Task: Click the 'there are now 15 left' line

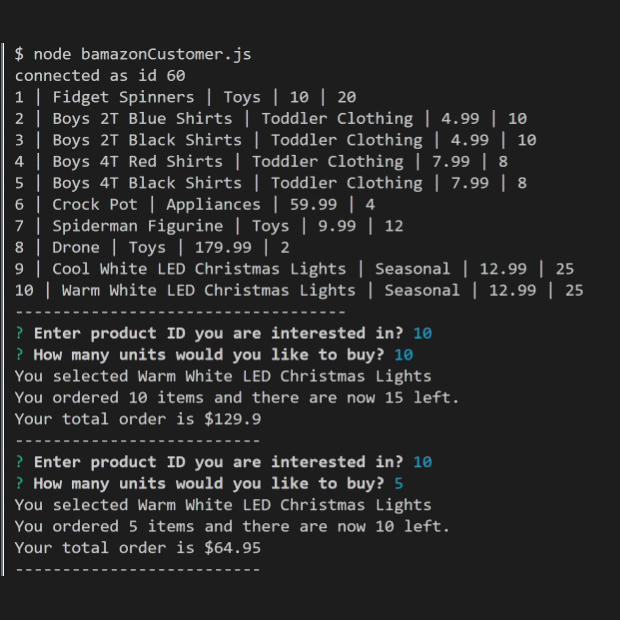Action: tap(237, 397)
